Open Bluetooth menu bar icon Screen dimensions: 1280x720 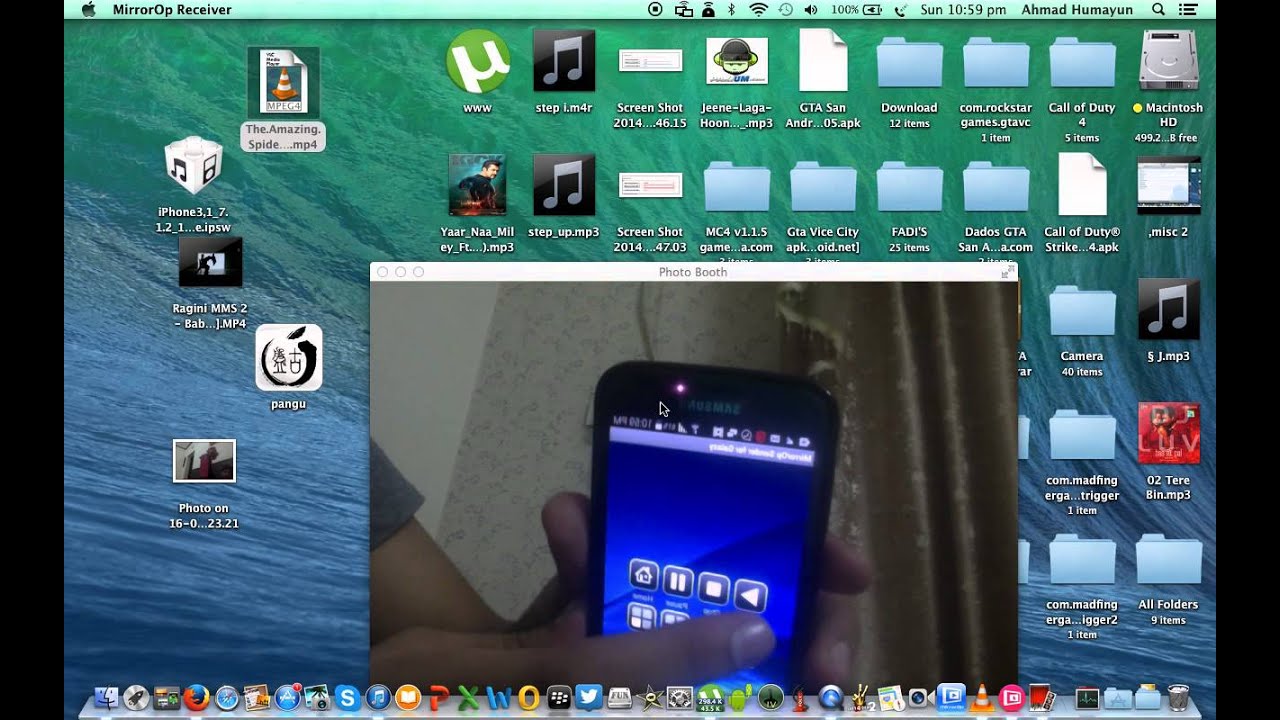coord(731,9)
